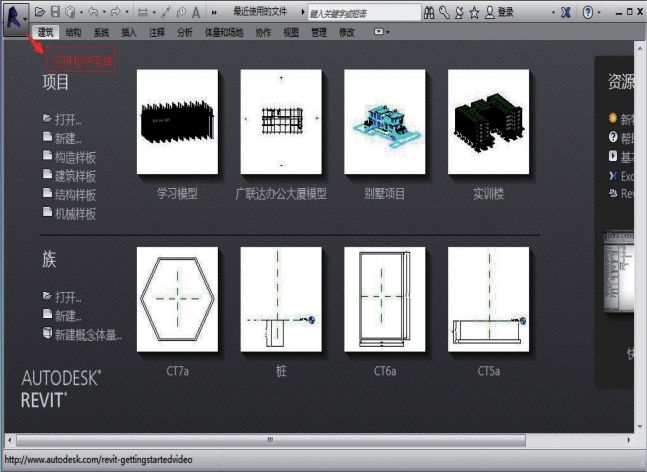The height and width of the screenshot is (472, 647).
Task: Switch to the 体量和场地 ribbon tab
Action: point(224,32)
